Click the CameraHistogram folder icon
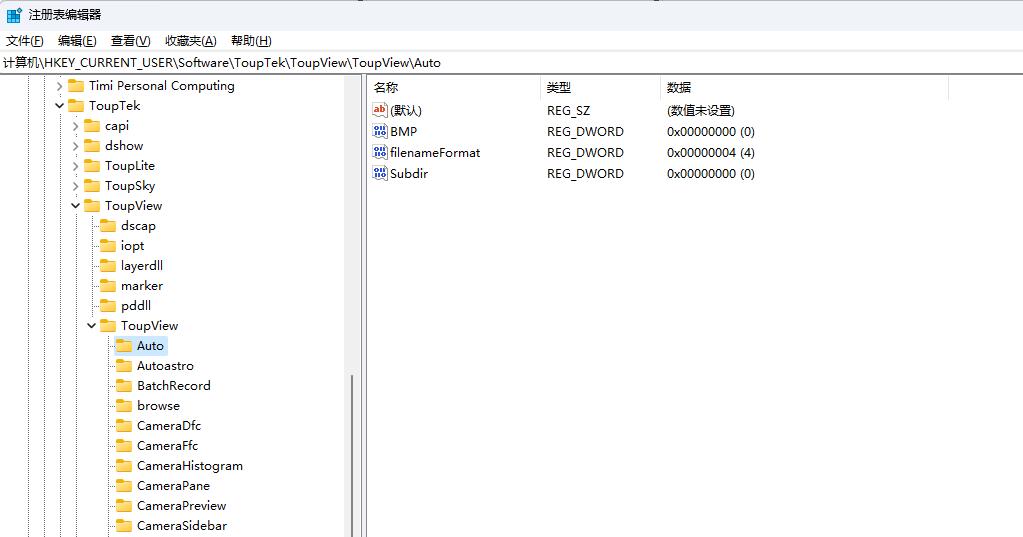Screen dimensions: 1023x537 tap(124, 466)
